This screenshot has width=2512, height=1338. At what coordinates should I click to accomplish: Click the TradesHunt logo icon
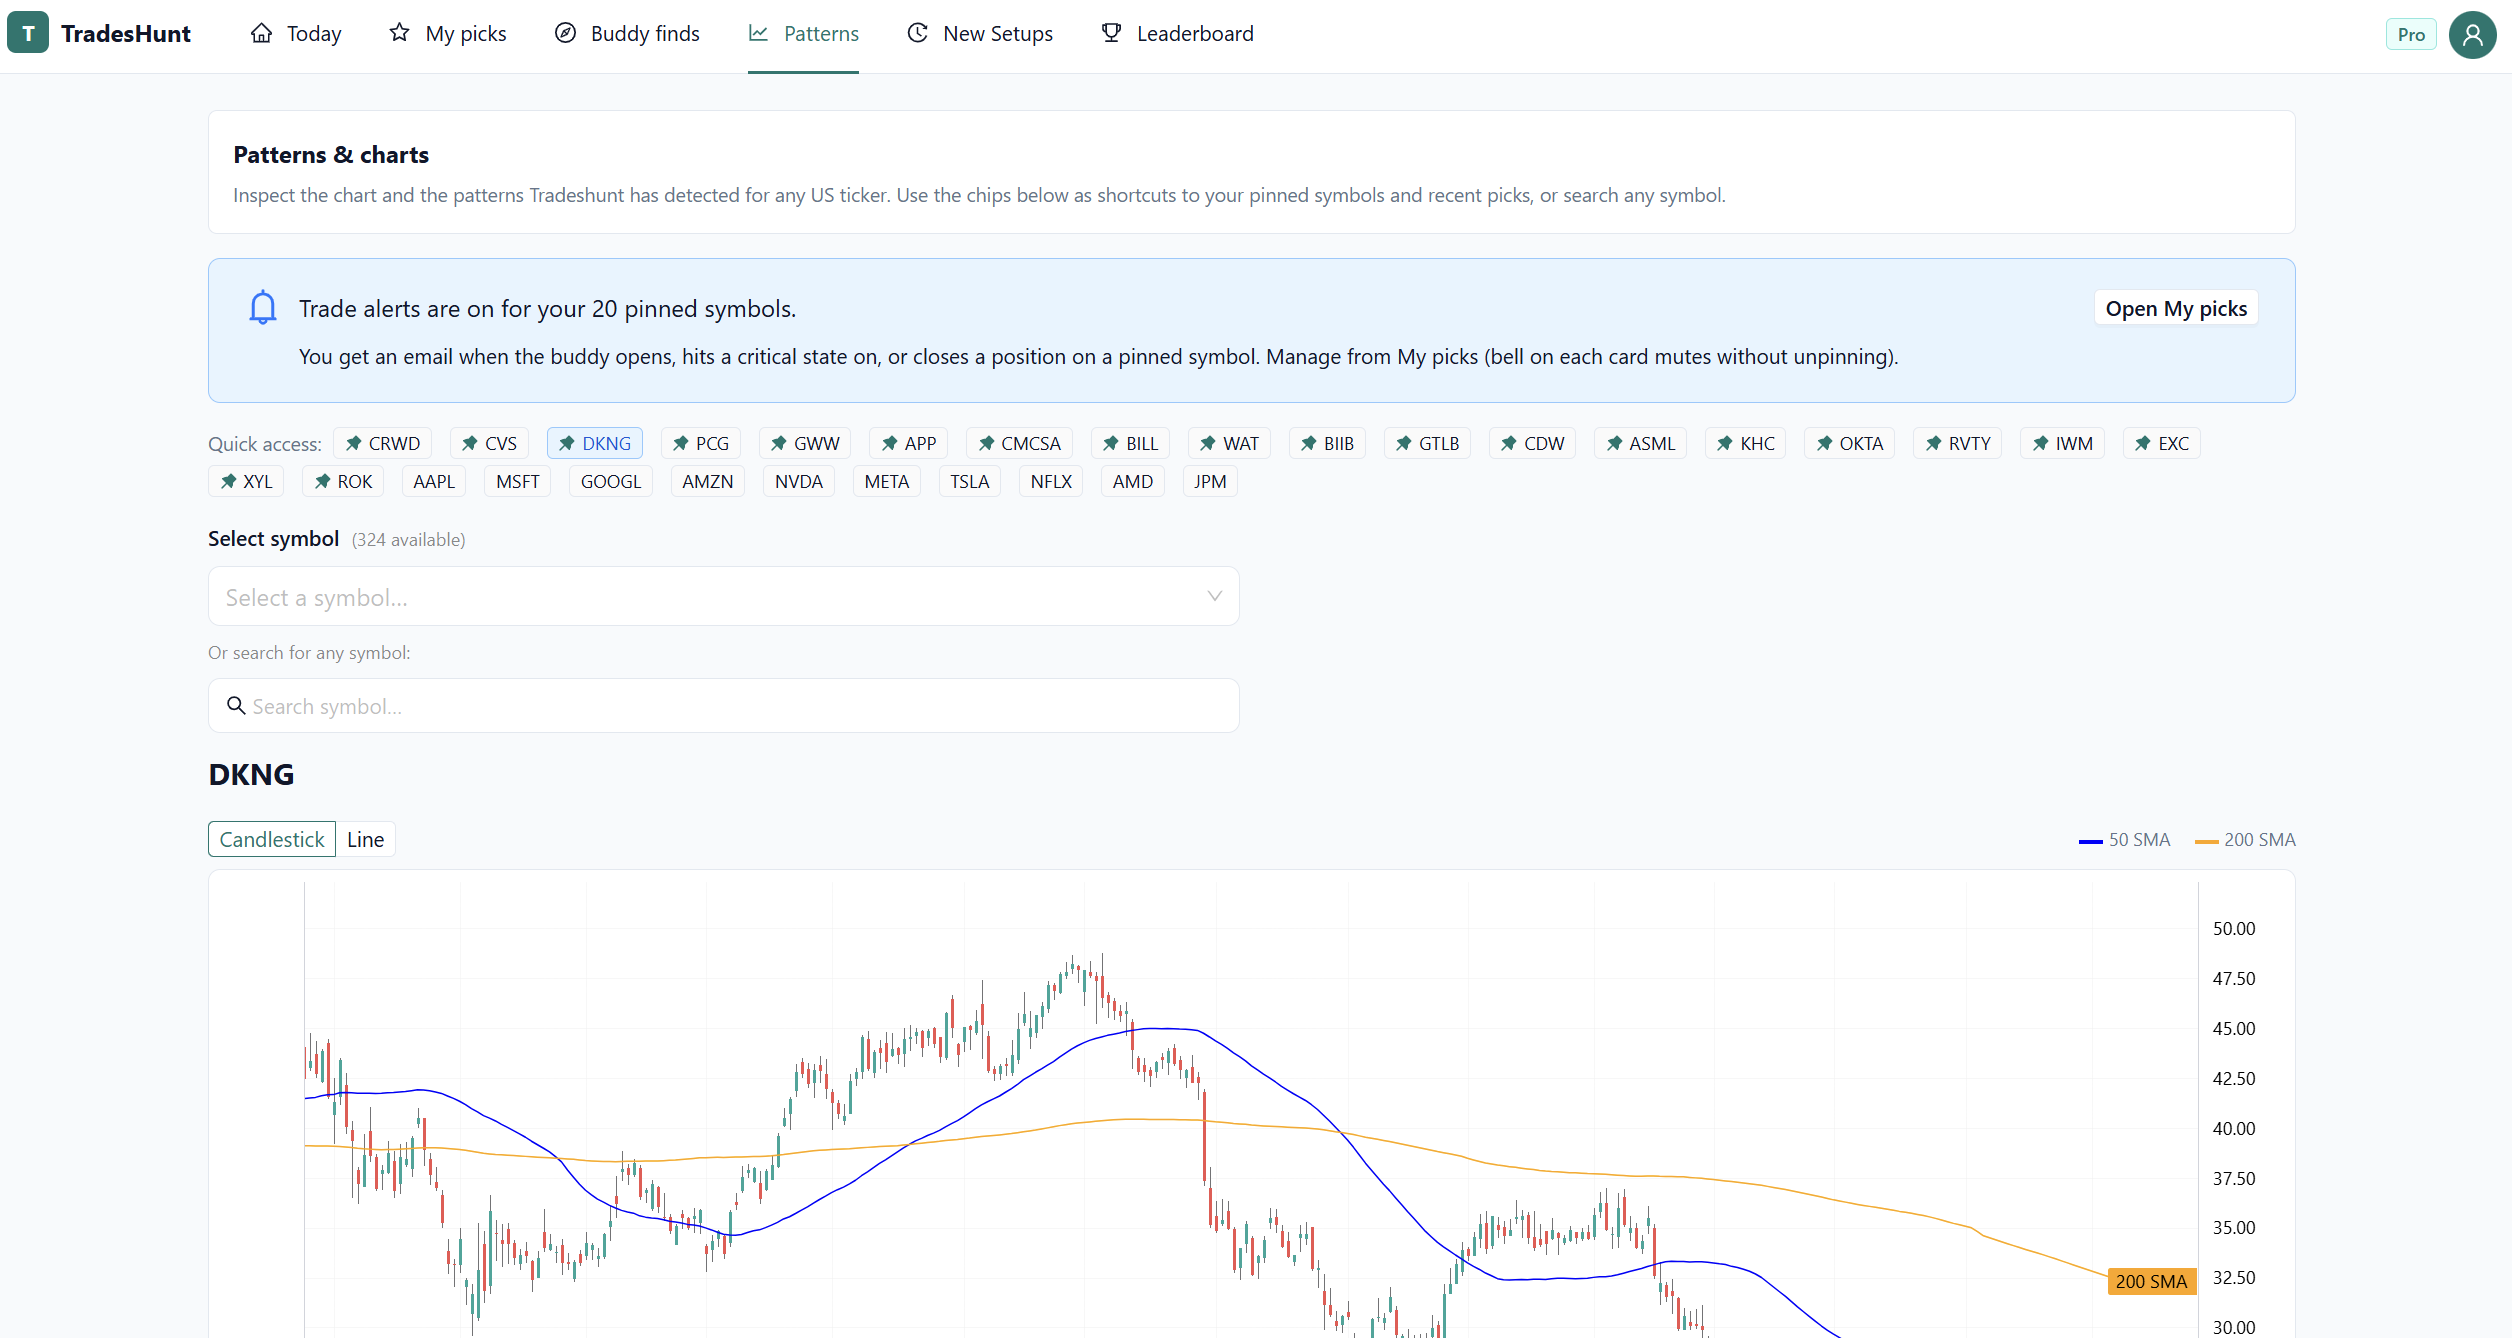coord(28,33)
